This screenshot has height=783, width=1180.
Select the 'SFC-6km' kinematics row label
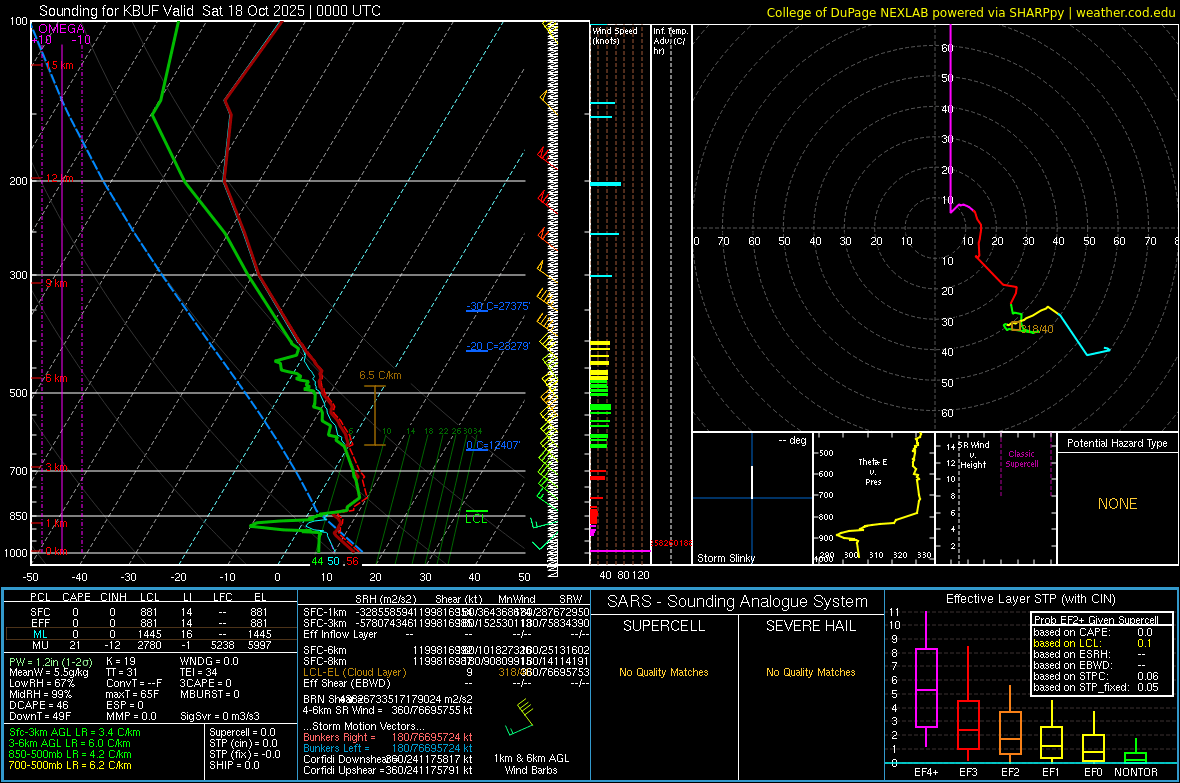(x=325, y=650)
